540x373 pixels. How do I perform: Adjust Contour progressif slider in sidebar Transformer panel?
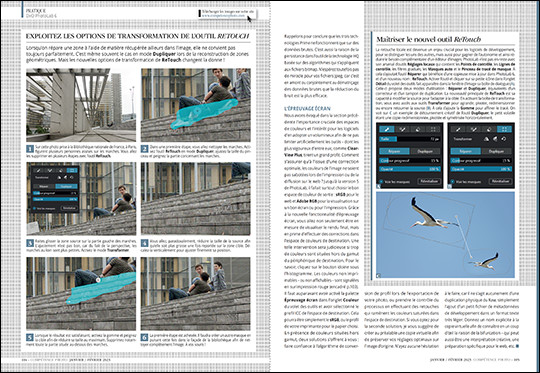(x=481, y=160)
